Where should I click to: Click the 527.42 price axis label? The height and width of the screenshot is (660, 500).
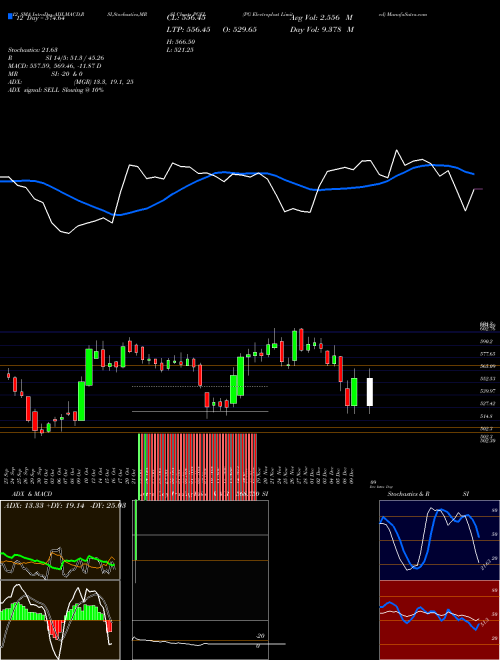pyautogui.click(x=488, y=403)
